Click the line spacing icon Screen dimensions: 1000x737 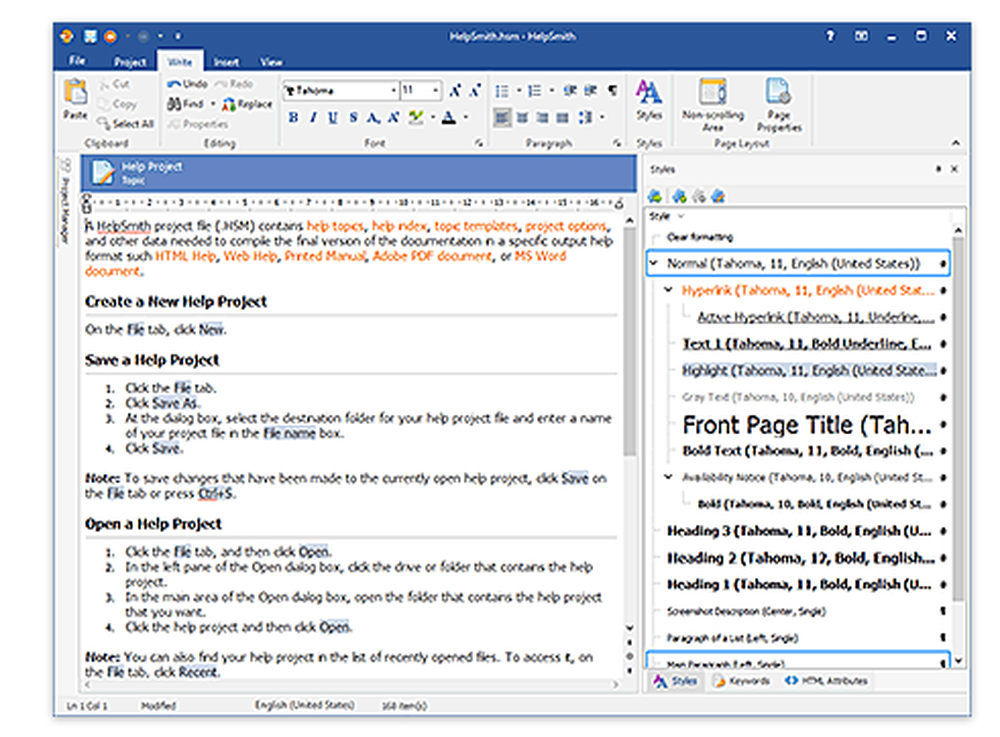coord(585,117)
